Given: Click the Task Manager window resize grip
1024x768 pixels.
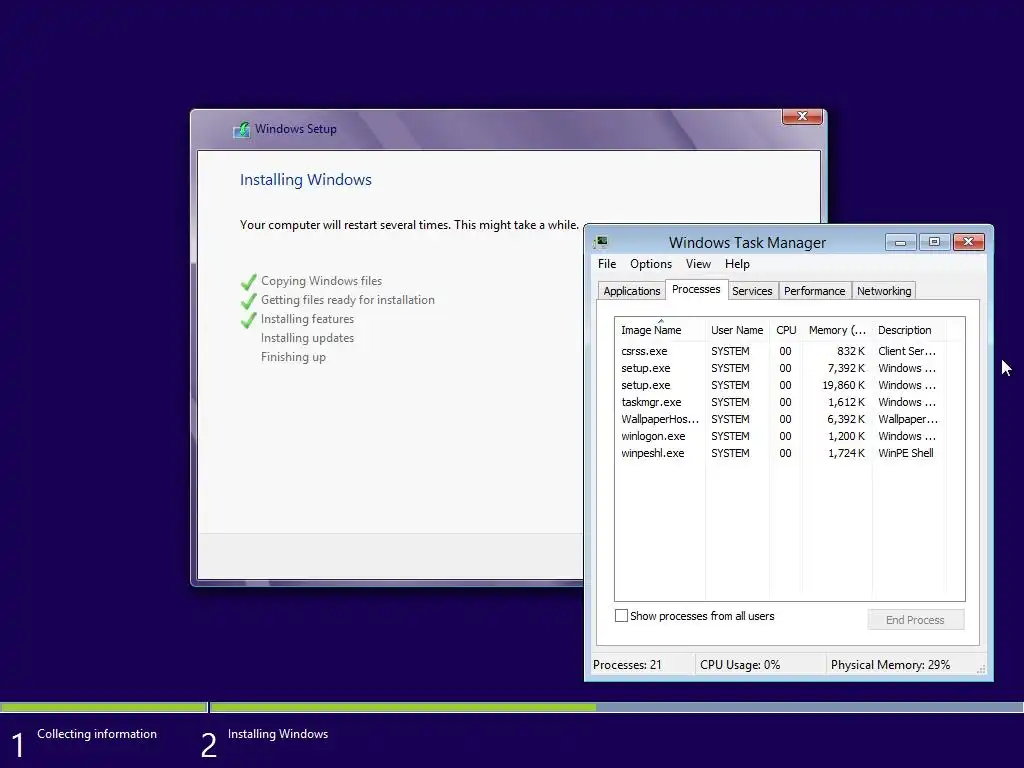Looking at the screenshot, I should point(980,669).
